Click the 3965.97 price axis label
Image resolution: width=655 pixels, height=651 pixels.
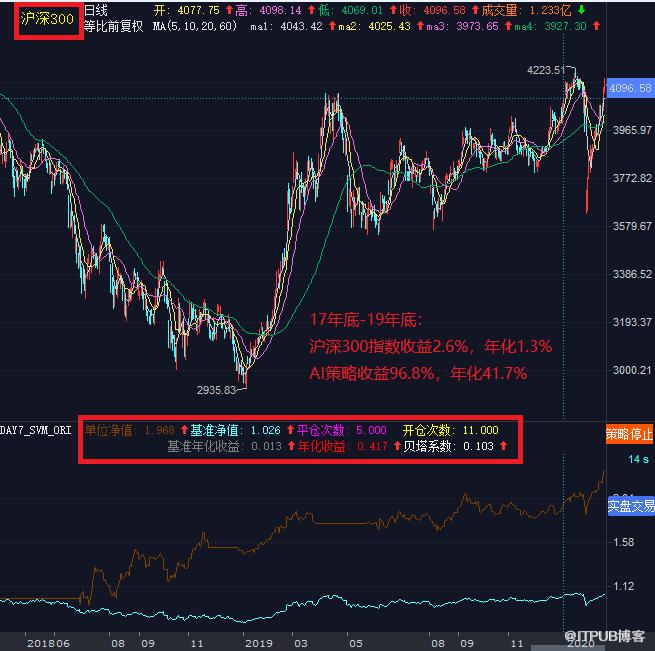[x=632, y=130]
